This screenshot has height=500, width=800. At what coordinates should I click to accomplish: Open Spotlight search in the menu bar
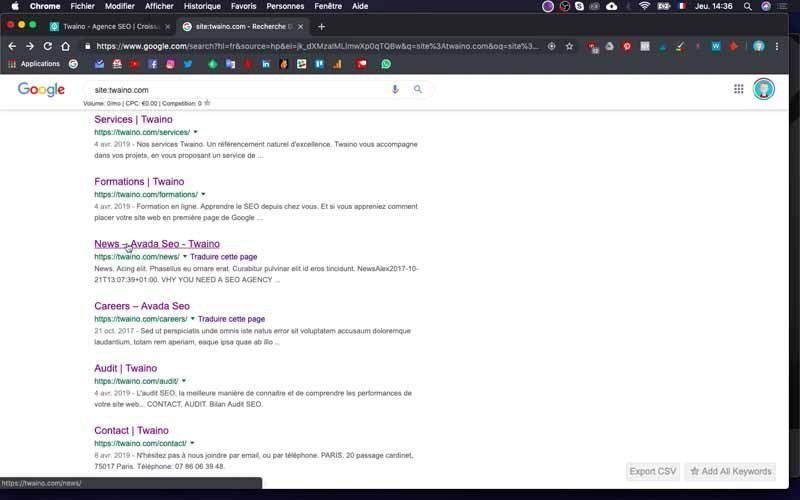[747, 6]
